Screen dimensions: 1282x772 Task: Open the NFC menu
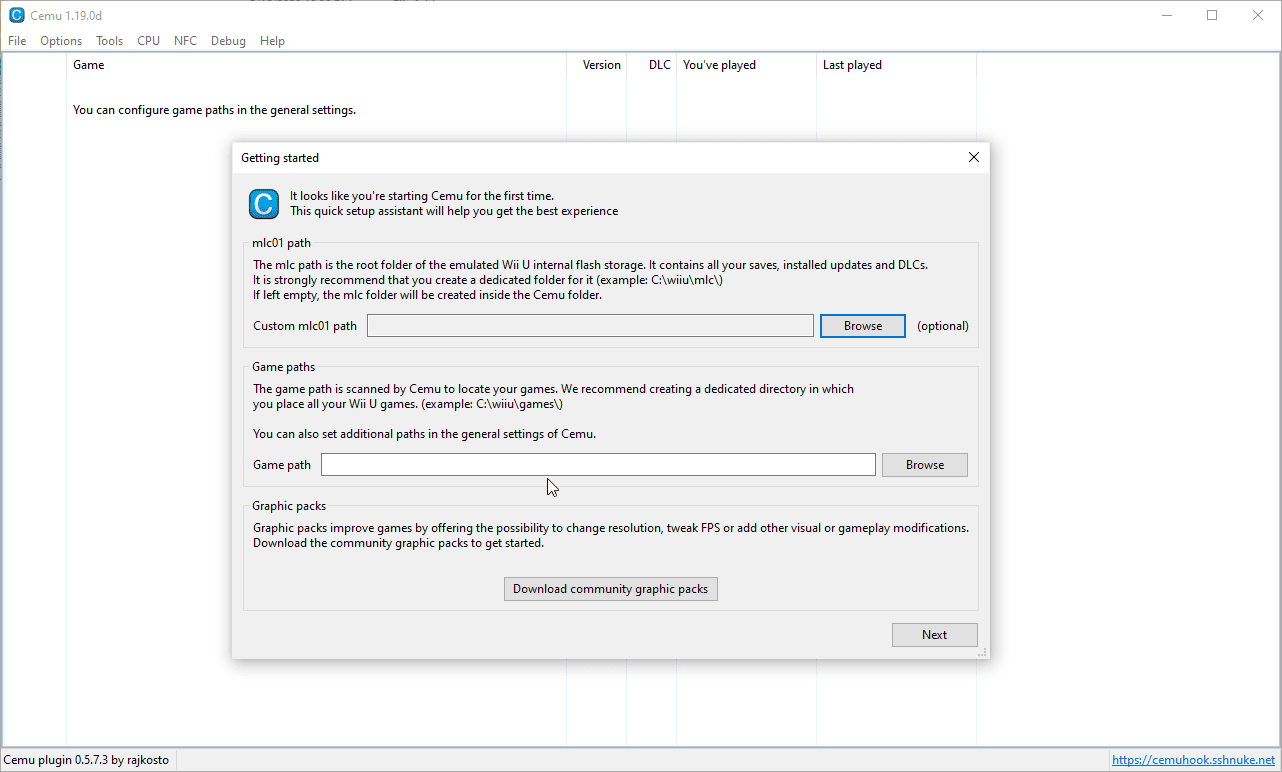pyautogui.click(x=185, y=41)
